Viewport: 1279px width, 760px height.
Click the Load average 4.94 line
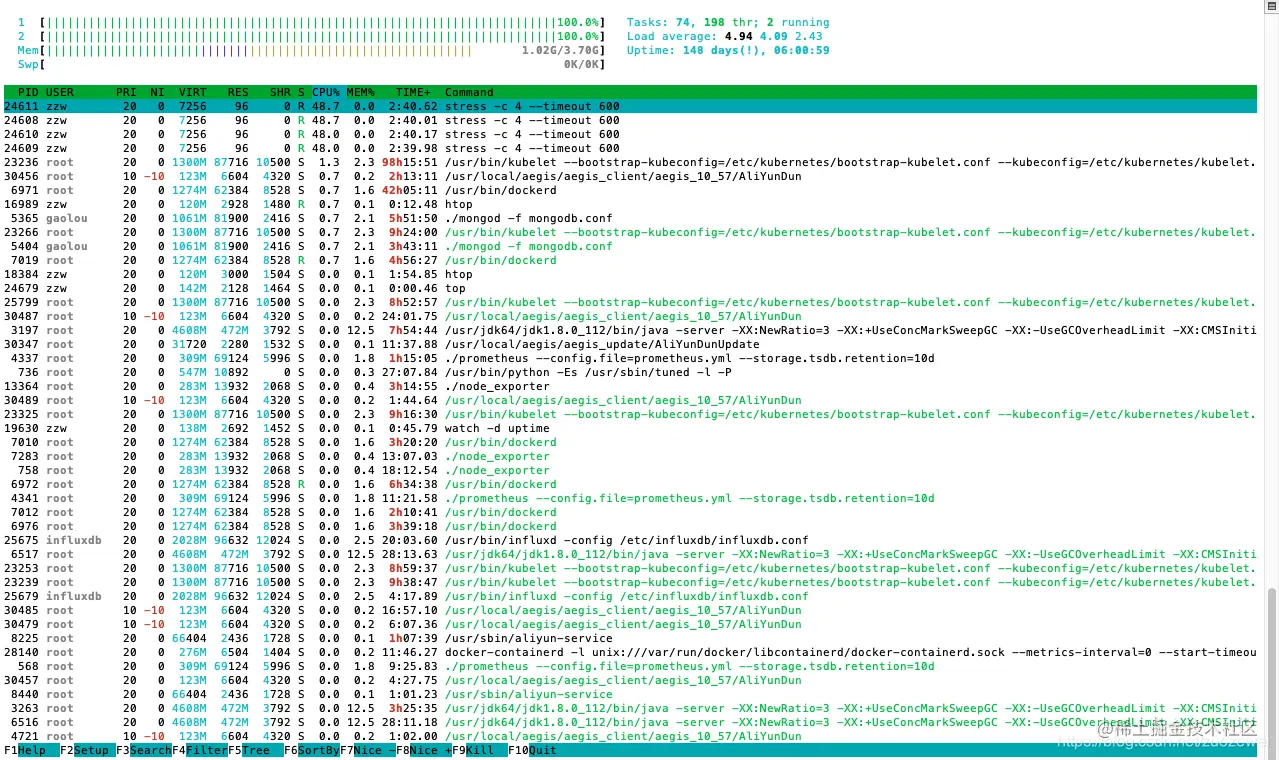point(725,36)
